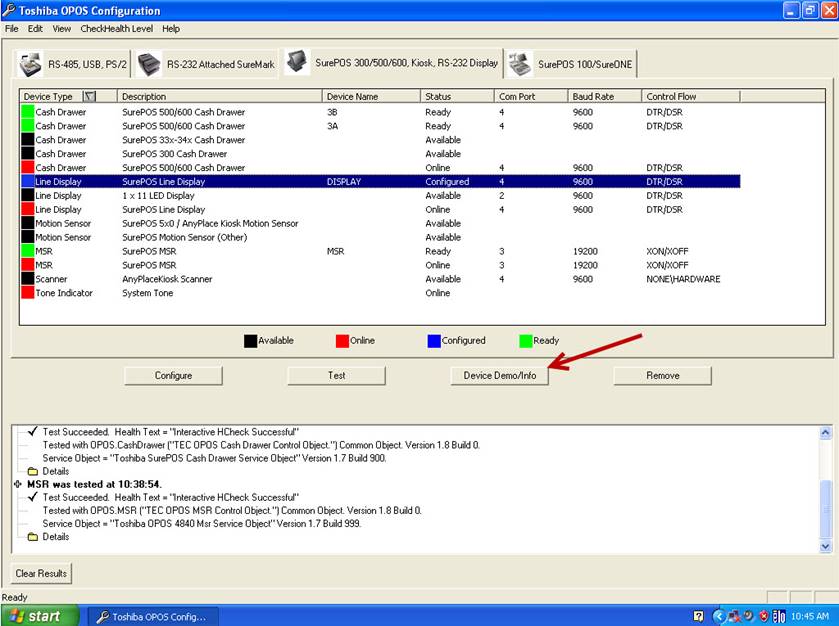Click green status square of the Ready MSR row
This screenshot has height=626, width=839.
coord(27,252)
